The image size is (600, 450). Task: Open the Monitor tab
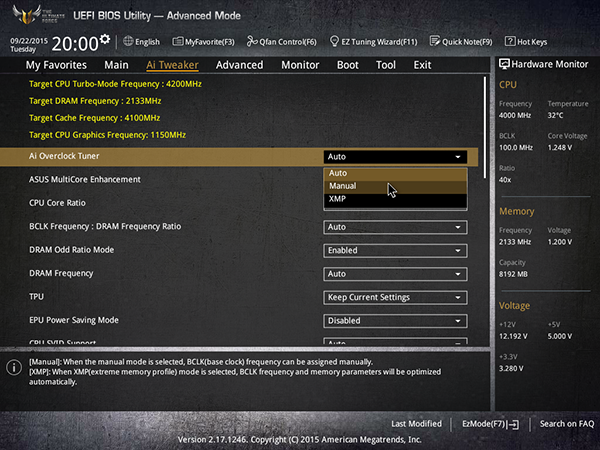(x=300, y=65)
